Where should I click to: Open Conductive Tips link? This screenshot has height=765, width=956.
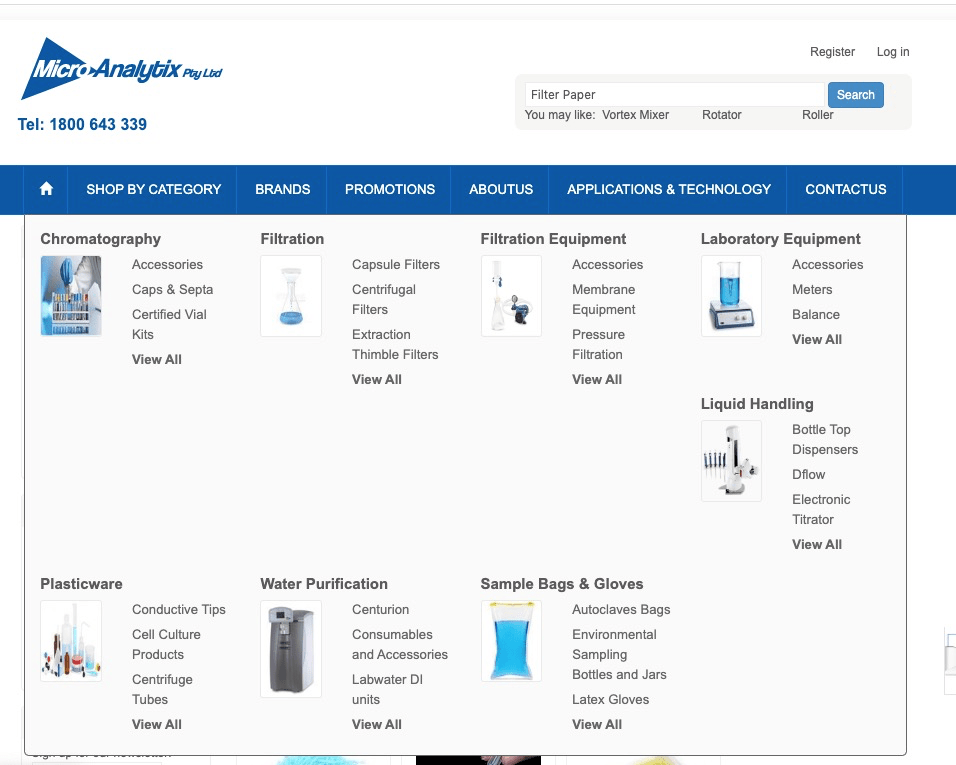tap(179, 610)
